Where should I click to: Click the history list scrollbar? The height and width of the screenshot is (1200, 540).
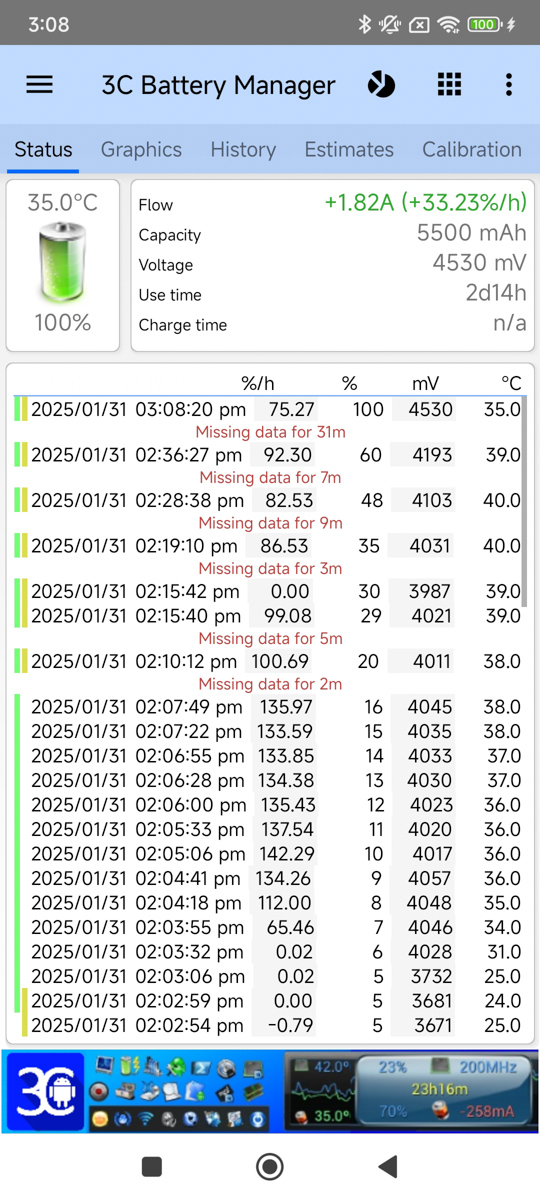pos(524,501)
